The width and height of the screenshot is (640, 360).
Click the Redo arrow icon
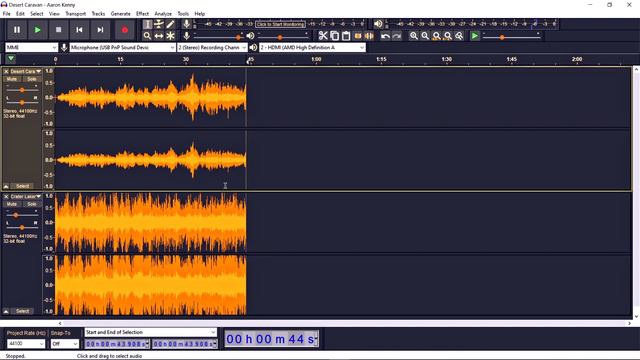coord(396,36)
